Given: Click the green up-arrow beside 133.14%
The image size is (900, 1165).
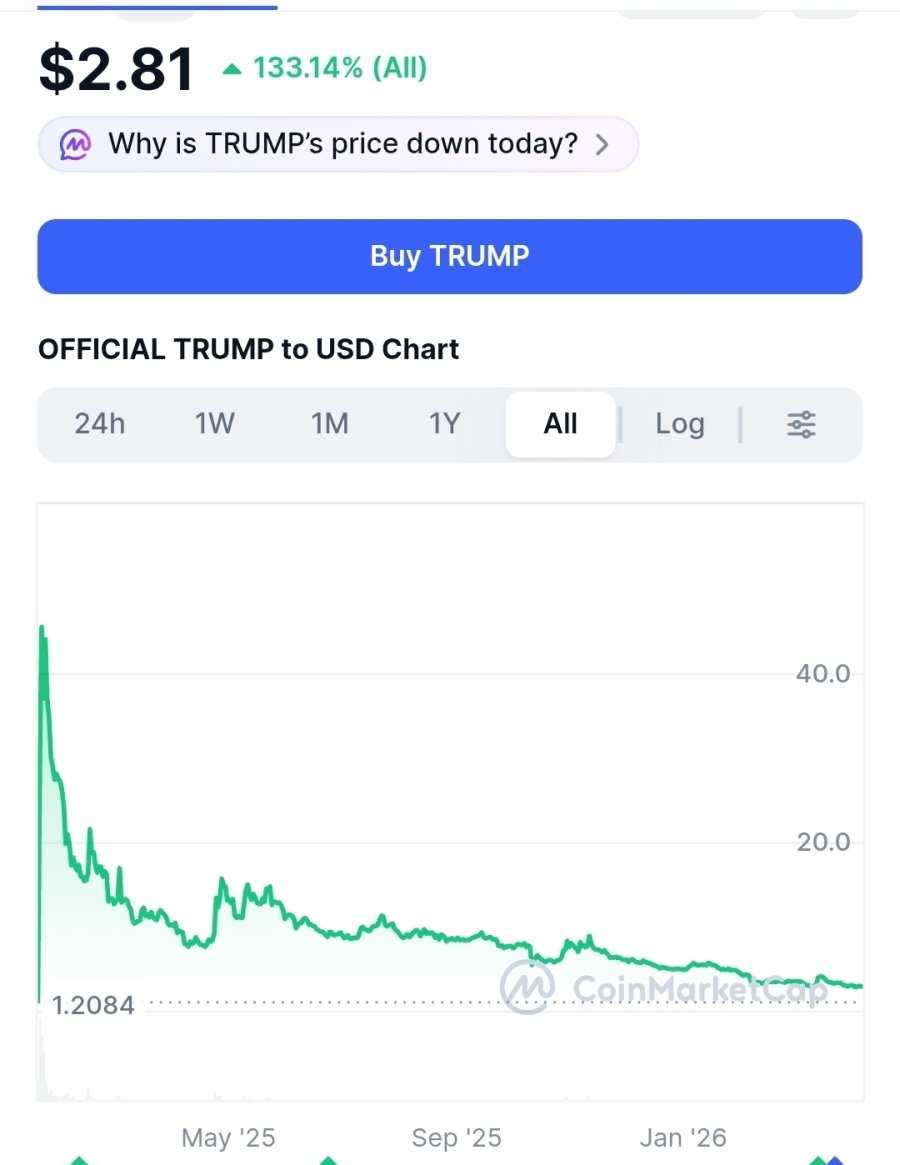Looking at the screenshot, I should coord(232,69).
